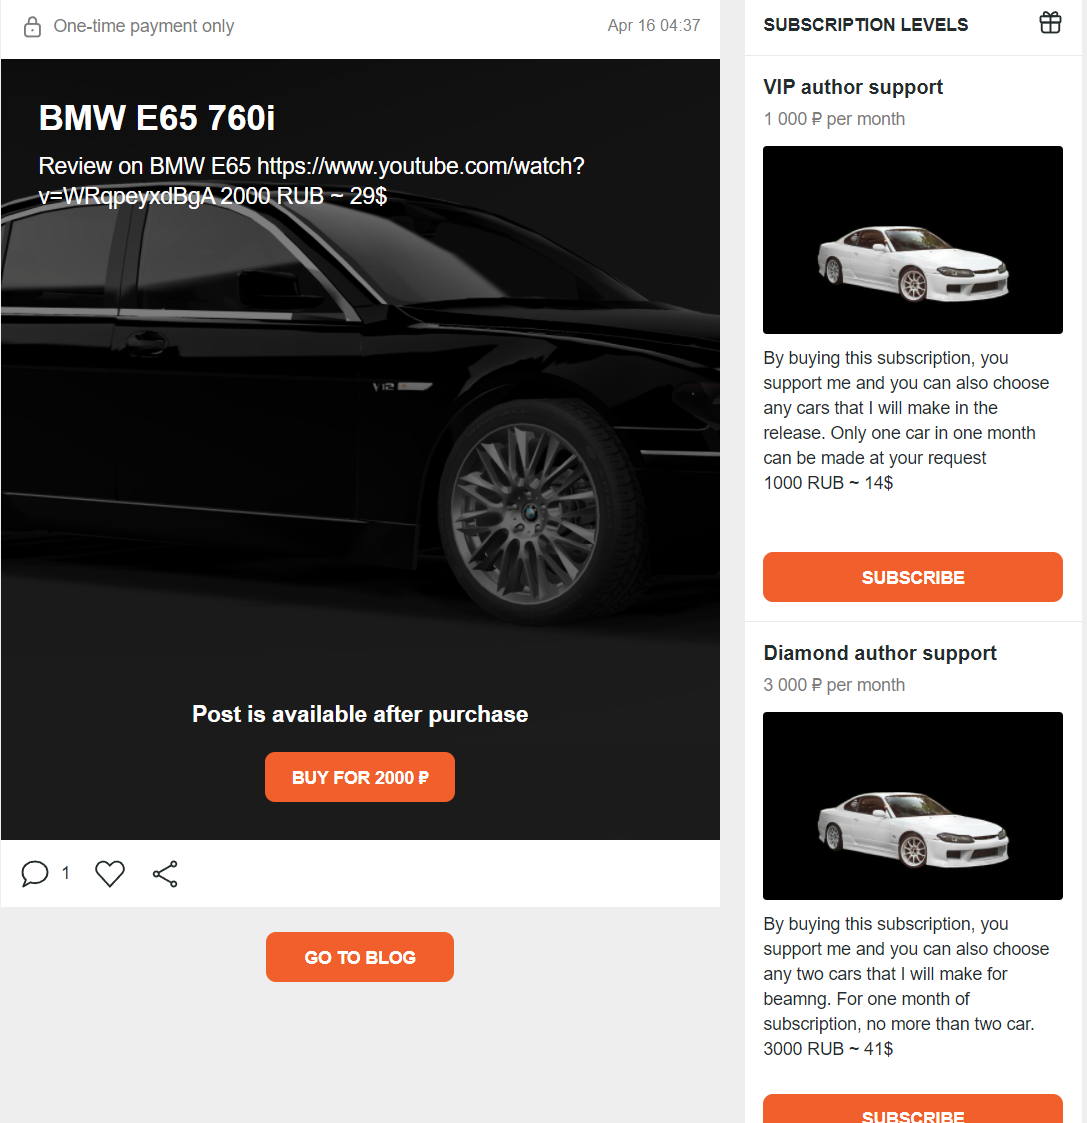
Task: Share the post using the share icon
Action: [165, 874]
